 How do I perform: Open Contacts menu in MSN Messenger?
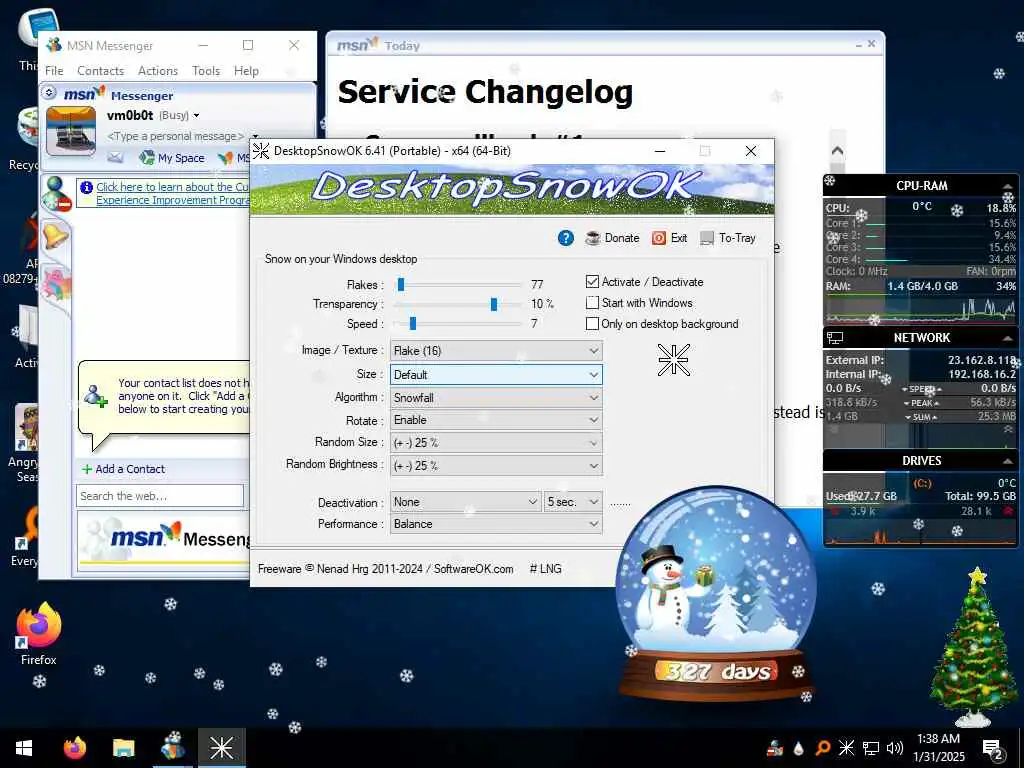coord(100,71)
